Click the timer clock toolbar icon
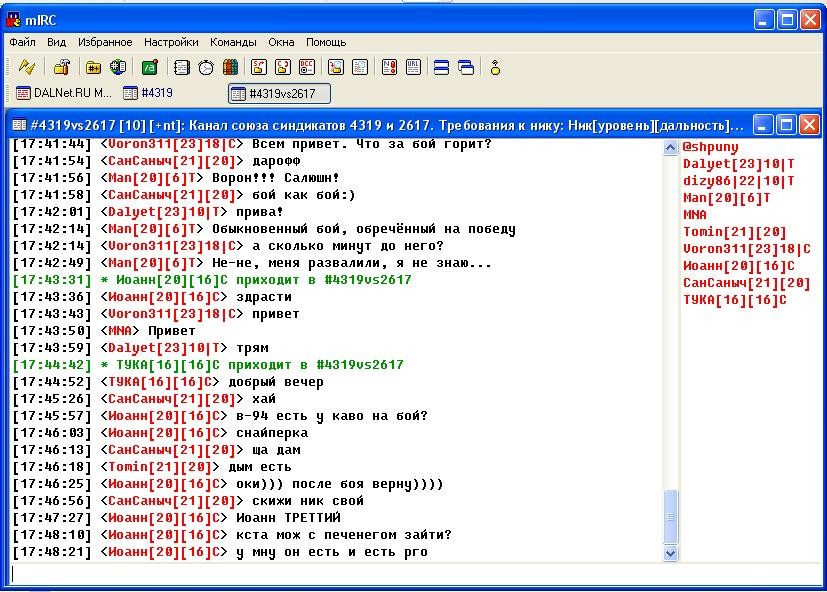The image size is (827, 592). click(206, 67)
